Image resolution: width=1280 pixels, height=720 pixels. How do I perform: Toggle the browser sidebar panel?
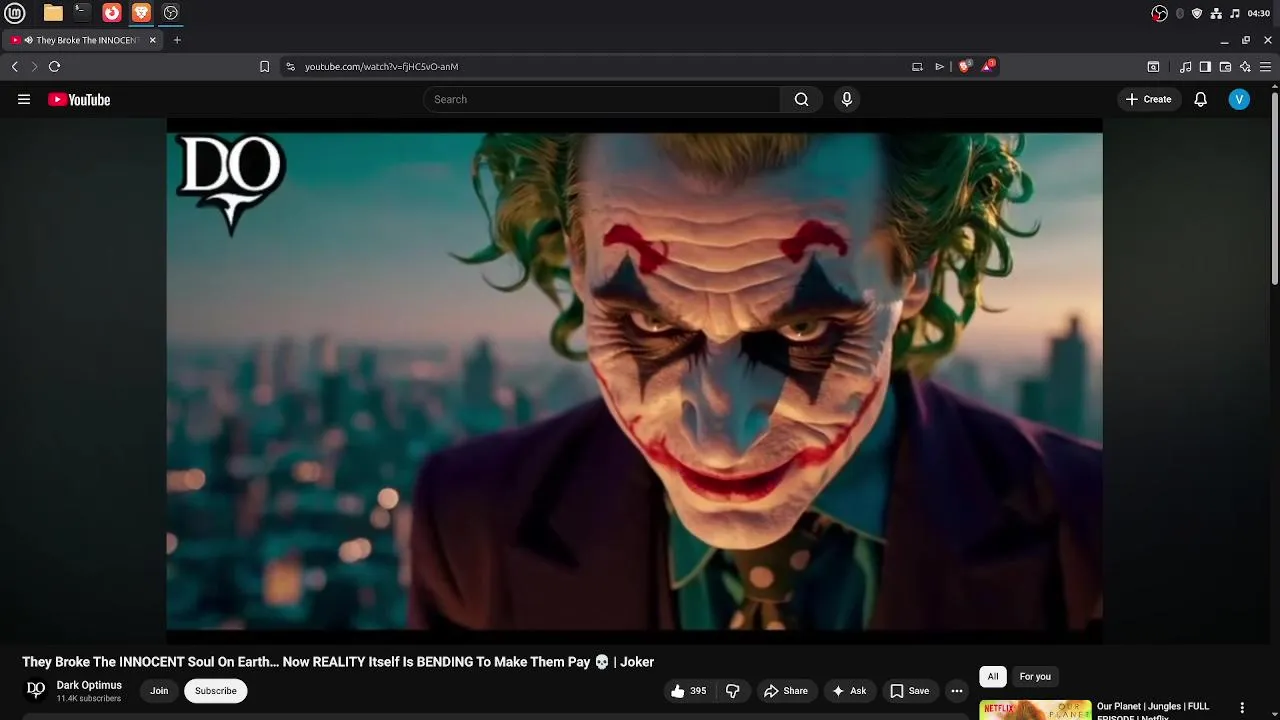pos(1205,67)
